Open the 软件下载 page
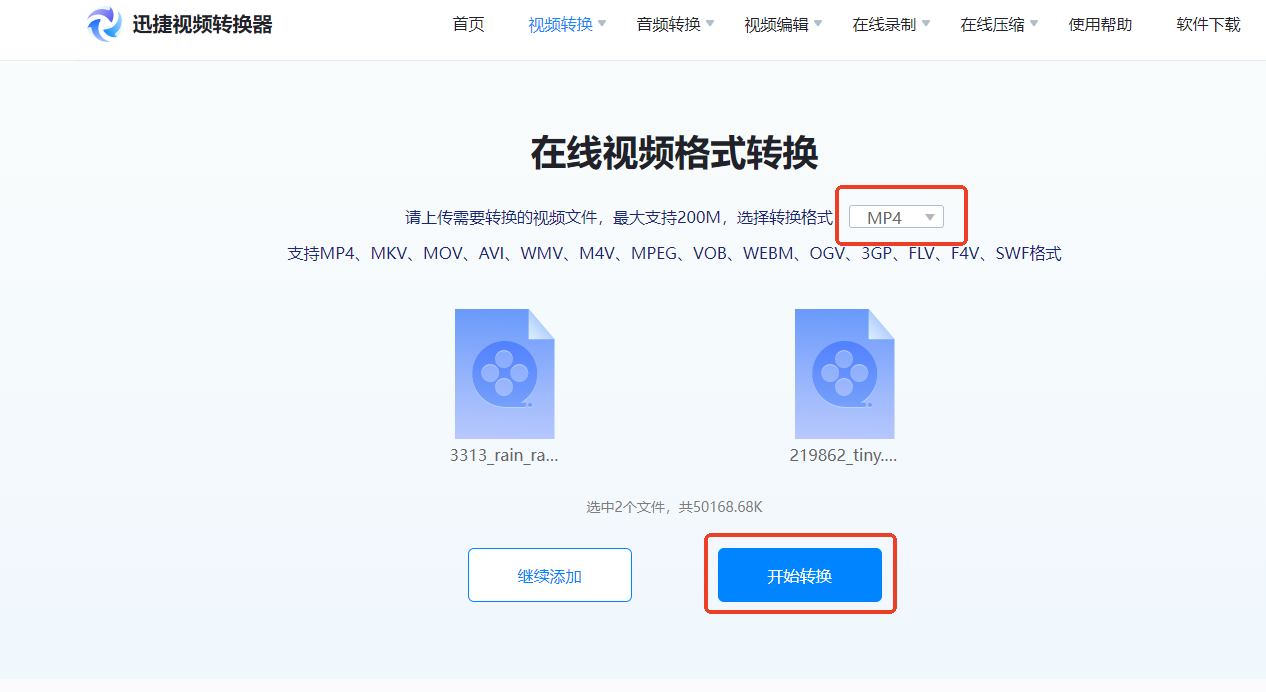The height and width of the screenshot is (692, 1266). [x=1208, y=25]
